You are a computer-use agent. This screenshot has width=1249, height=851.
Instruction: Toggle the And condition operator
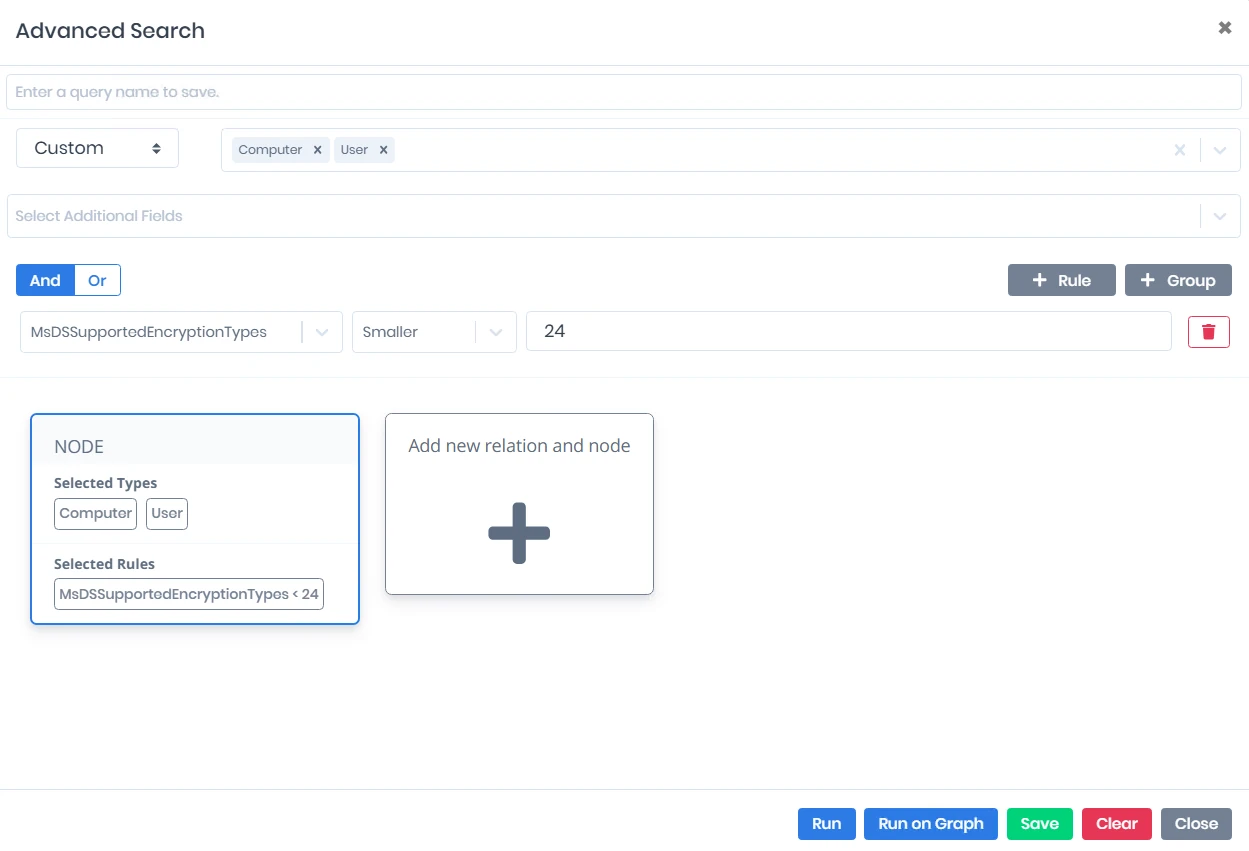point(45,280)
